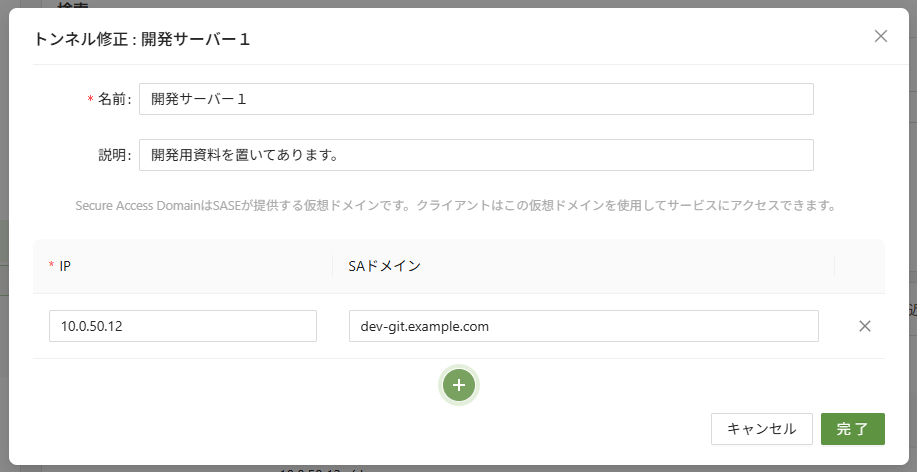Confirm changes with the 完了 button
Viewport: 917px width, 472px height.
coord(852,429)
